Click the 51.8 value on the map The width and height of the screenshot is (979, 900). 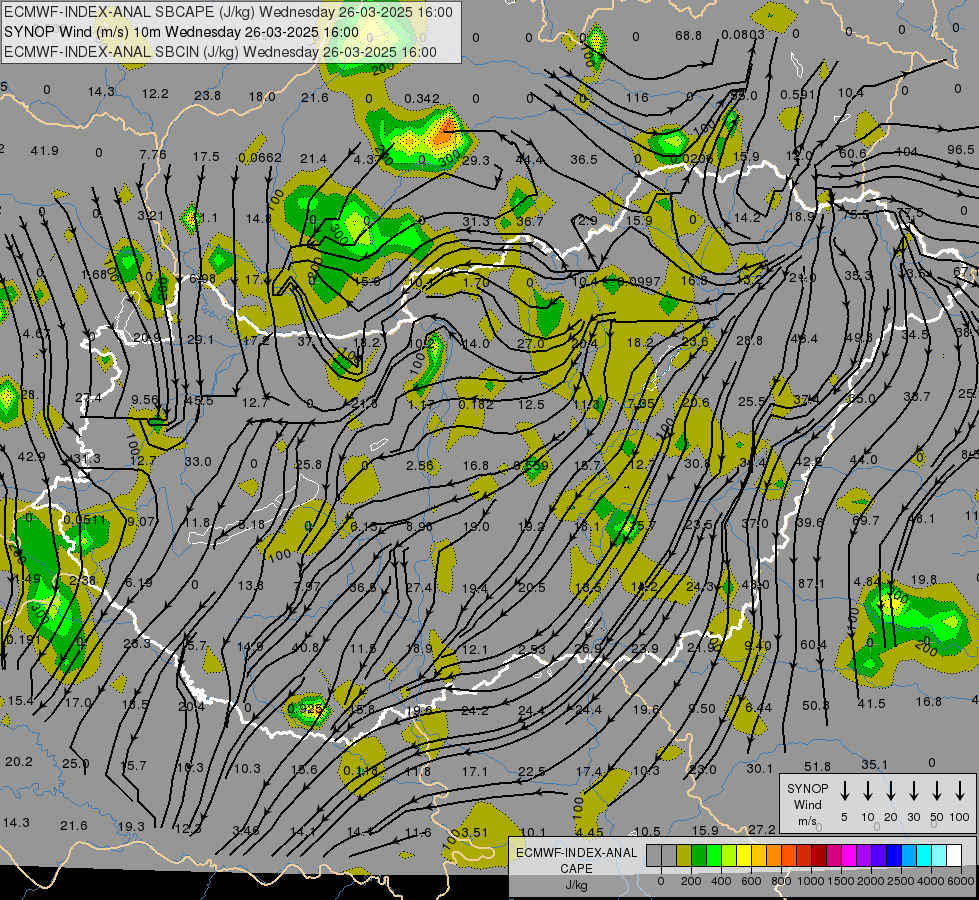tap(818, 766)
